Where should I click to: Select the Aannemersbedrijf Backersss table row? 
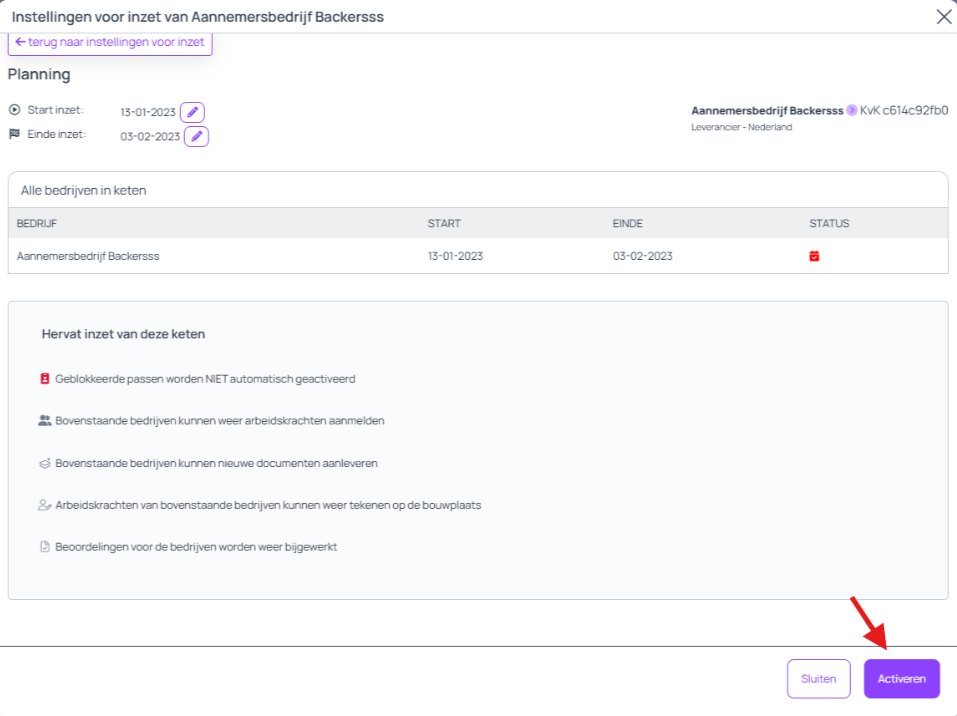click(x=477, y=256)
